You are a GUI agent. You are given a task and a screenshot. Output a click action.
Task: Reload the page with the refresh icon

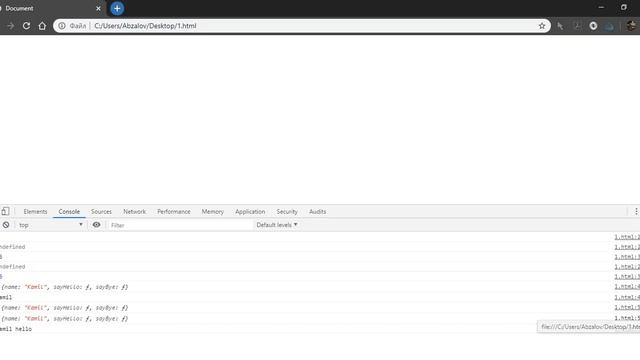27,26
